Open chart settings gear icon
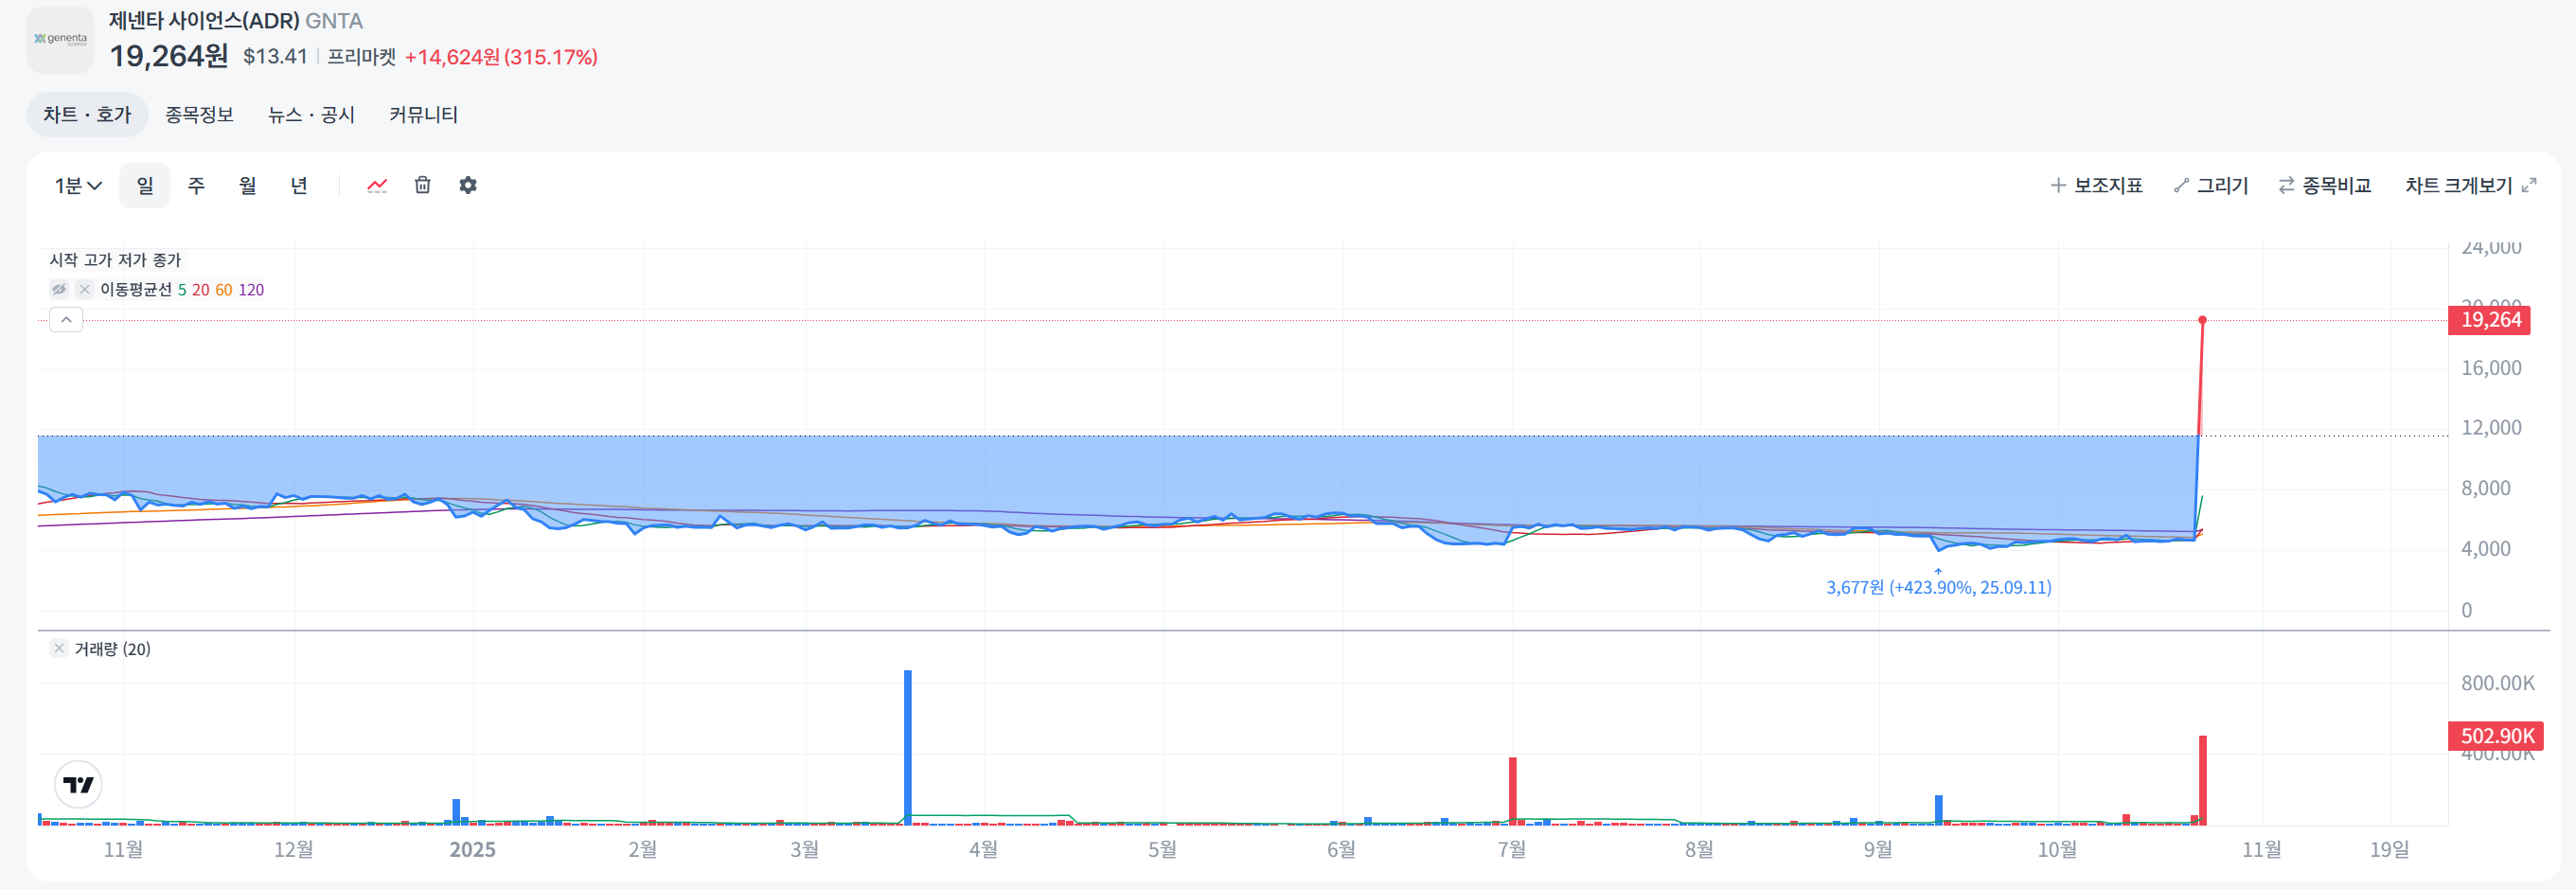The width and height of the screenshot is (2576, 889). click(467, 186)
